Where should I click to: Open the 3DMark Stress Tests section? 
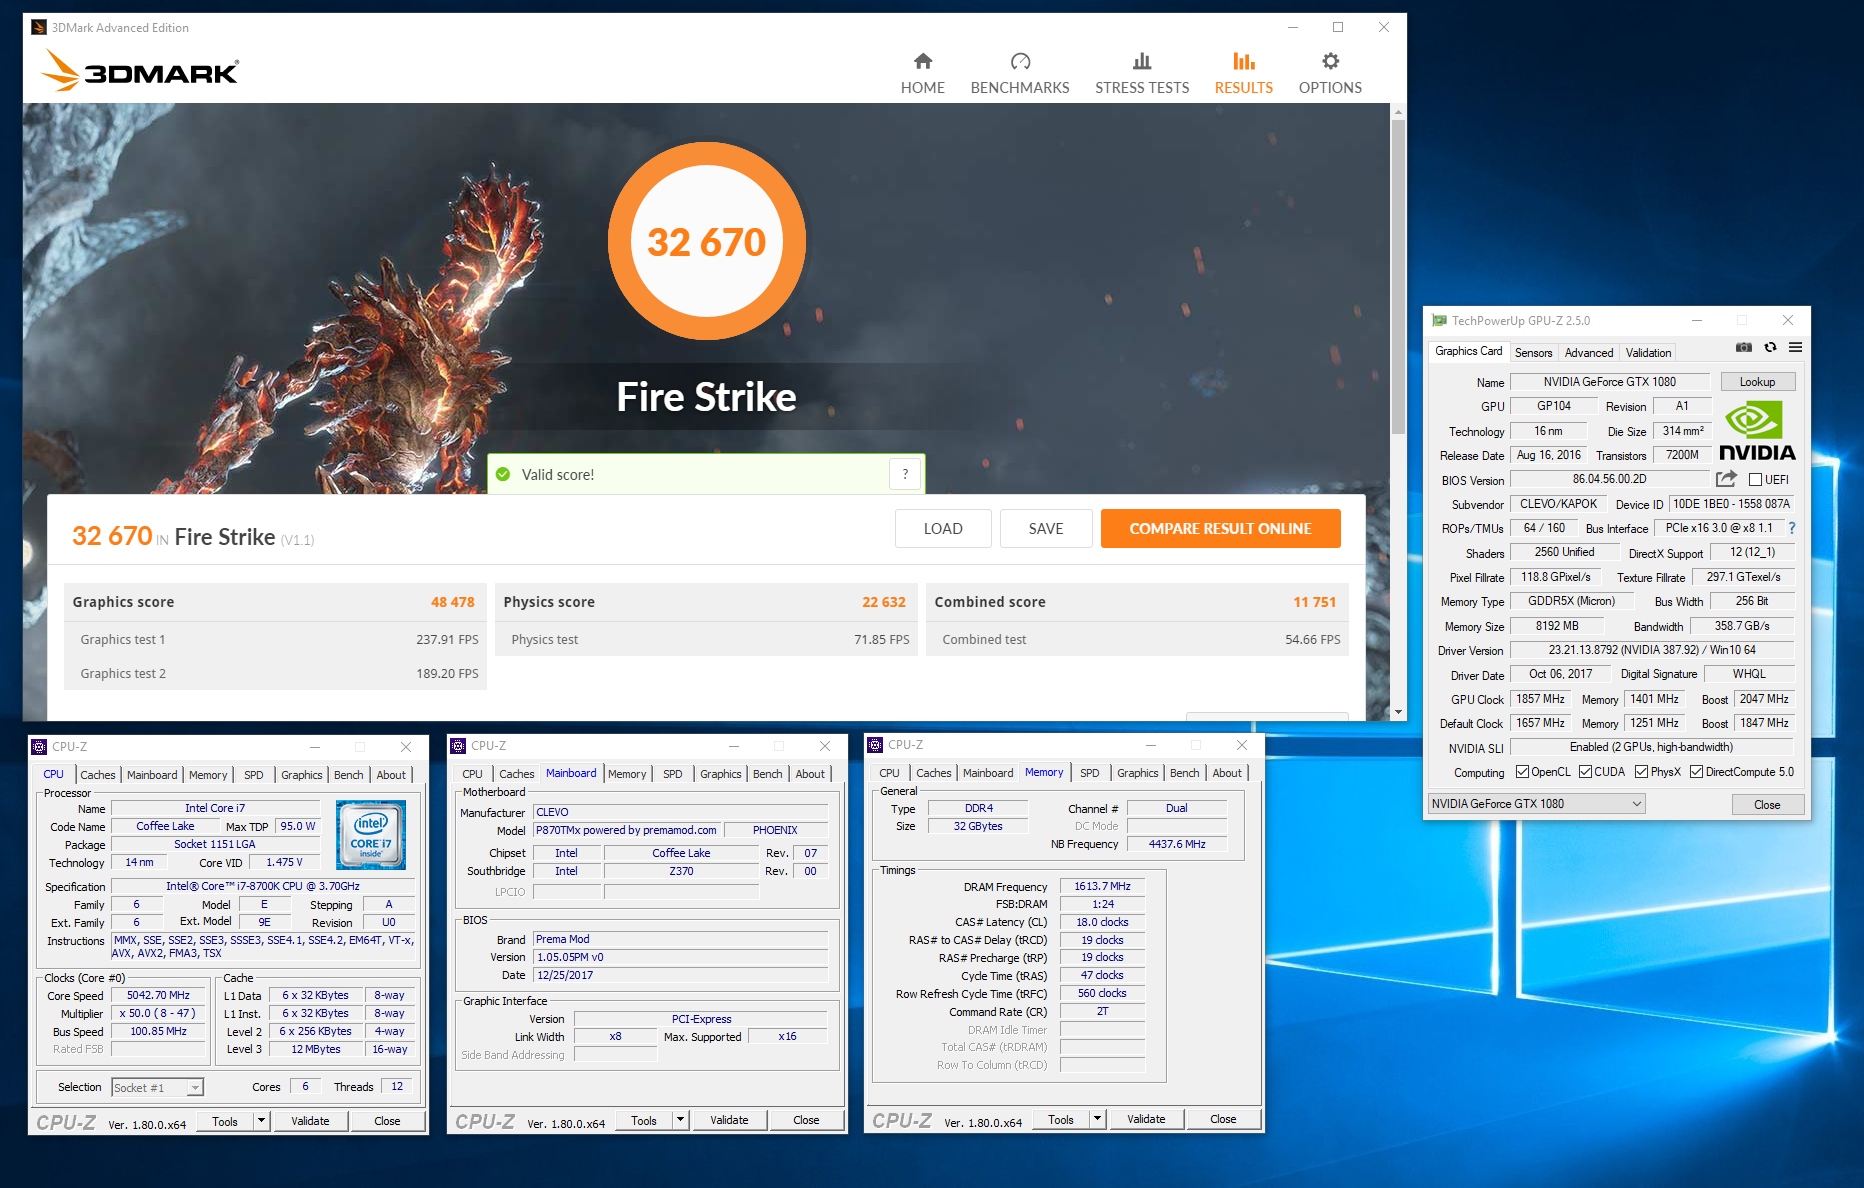tap(1142, 74)
